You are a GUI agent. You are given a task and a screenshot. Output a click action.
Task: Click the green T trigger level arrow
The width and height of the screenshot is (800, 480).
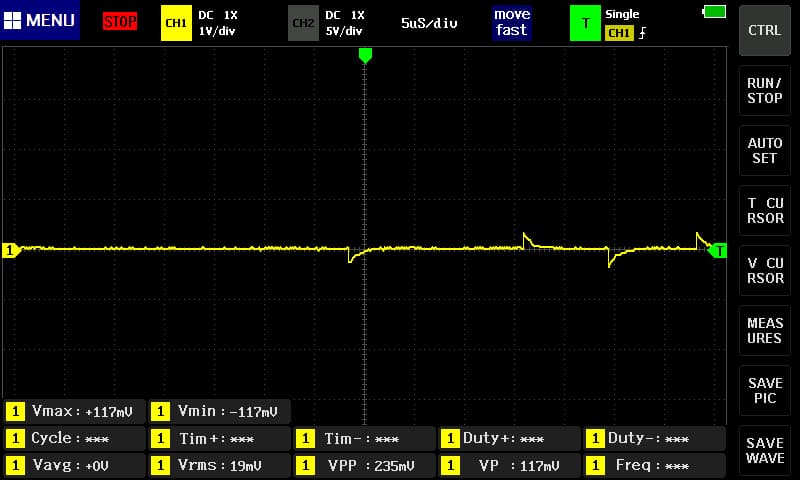pyautogui.click(x=719, y=250)
